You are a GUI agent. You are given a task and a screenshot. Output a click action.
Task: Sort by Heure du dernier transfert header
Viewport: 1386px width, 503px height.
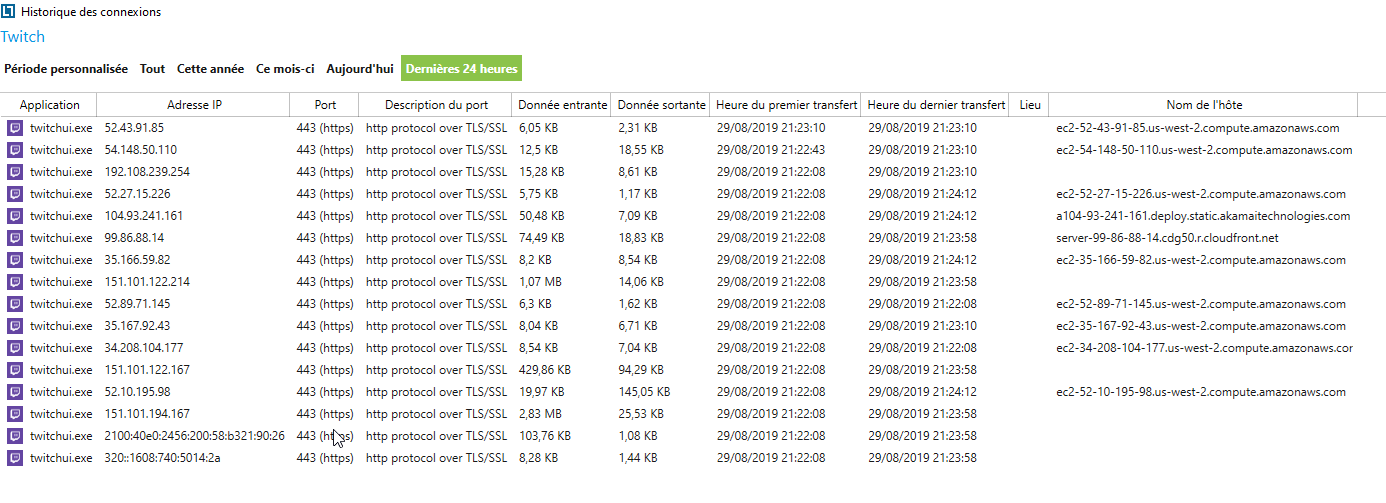(x=936, y=105)
